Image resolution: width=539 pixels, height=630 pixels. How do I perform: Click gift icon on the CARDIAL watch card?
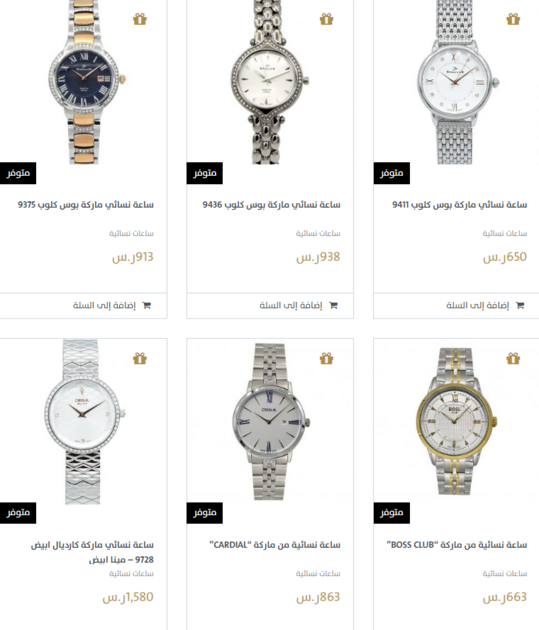click(x=327, y=358)
